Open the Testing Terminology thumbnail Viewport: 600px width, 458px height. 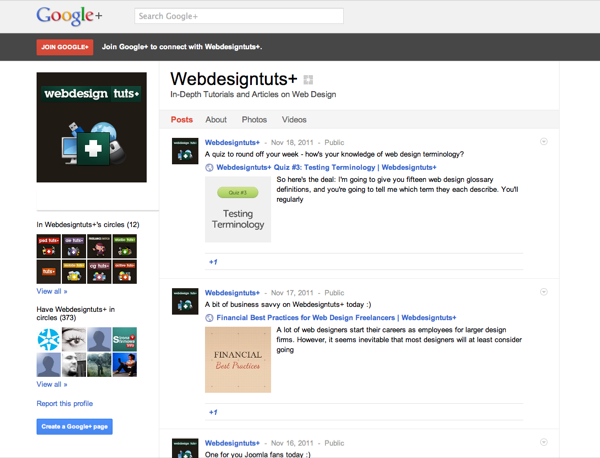coord(238,209)
